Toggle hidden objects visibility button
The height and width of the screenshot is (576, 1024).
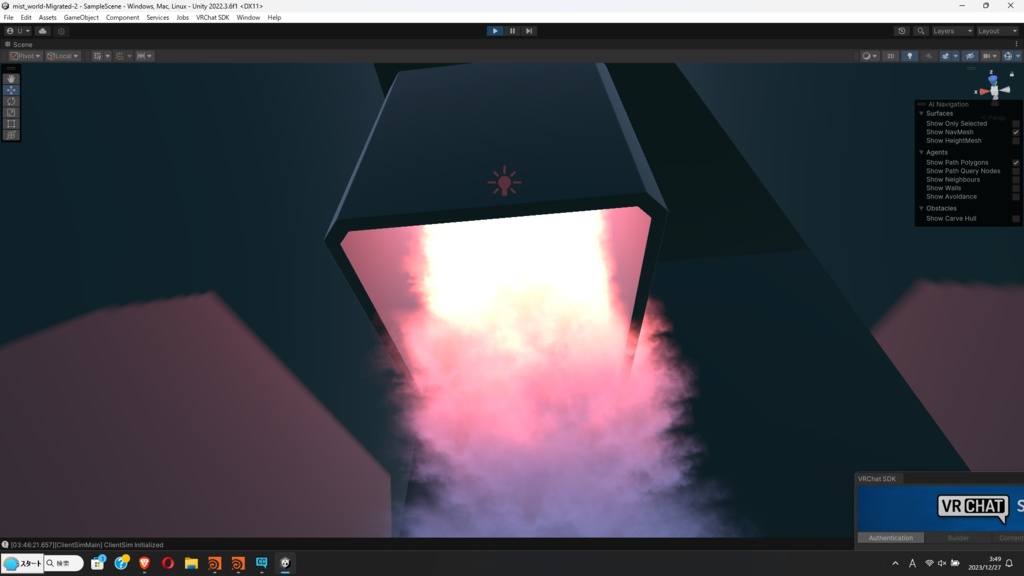pos(970,56)
